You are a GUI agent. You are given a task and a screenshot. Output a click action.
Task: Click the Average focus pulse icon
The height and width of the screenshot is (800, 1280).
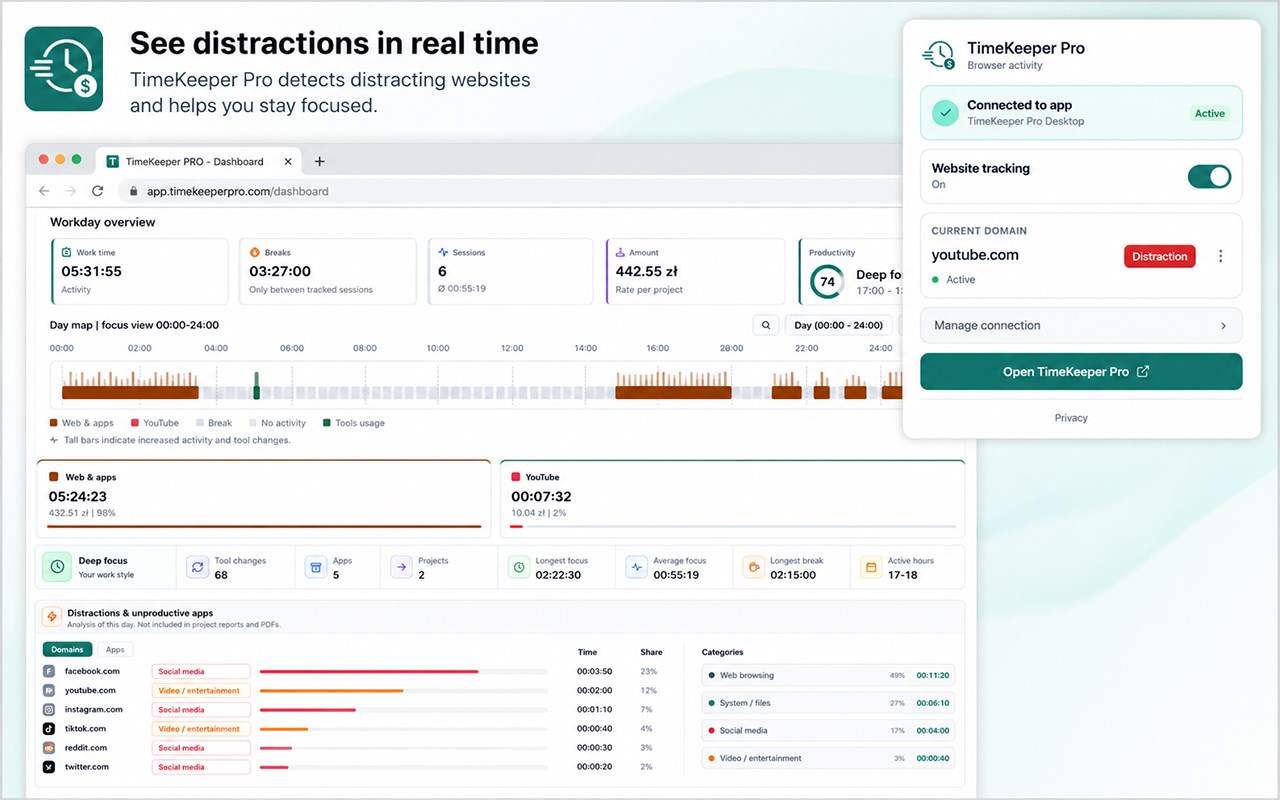636,567
